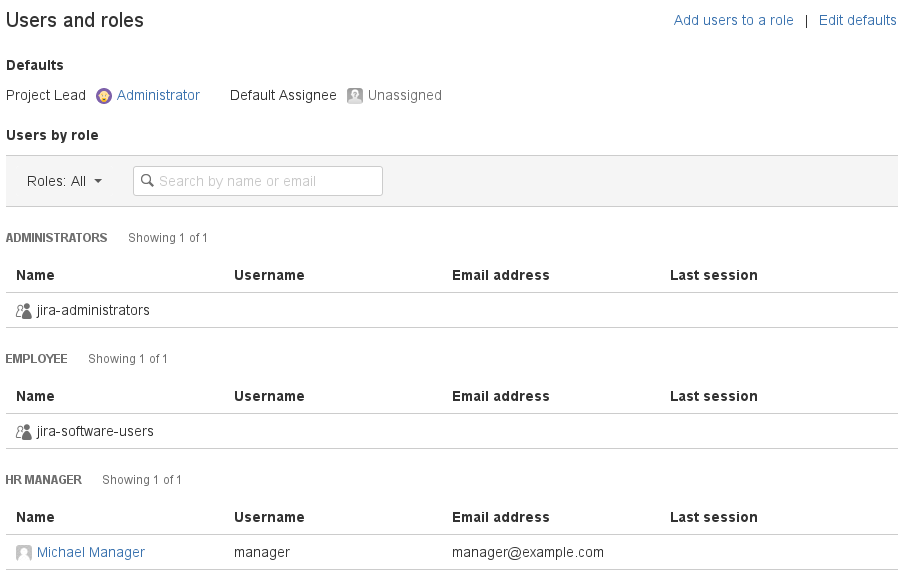Click Michael Manager's avatar icon
The height and width of the screenshot is (579, 904).
coord(24,553)
